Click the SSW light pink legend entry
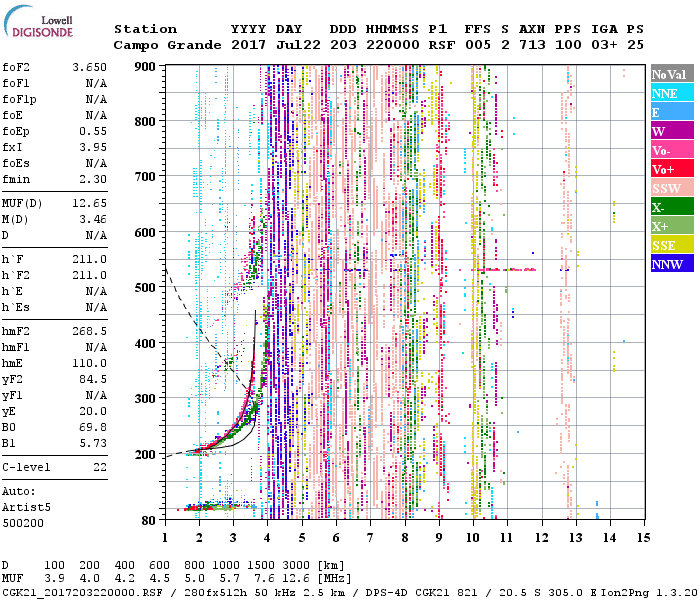This screenshot has height=600, width=700. point(671,188)
